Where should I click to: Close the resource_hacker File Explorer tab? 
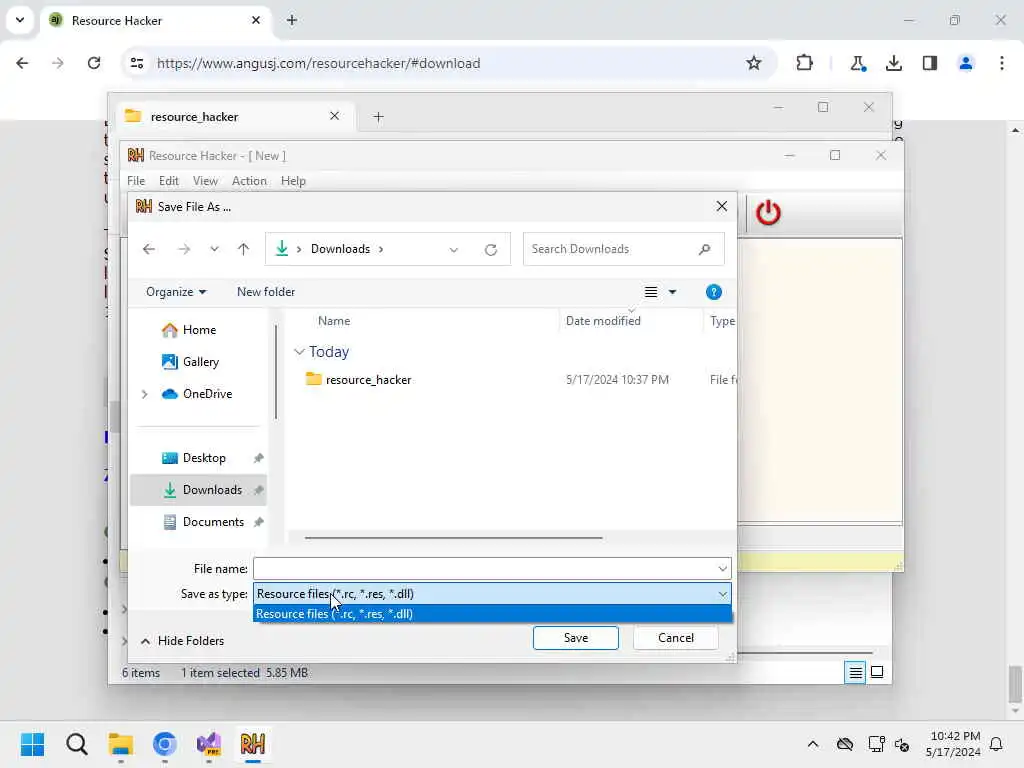tap(334, 116)
